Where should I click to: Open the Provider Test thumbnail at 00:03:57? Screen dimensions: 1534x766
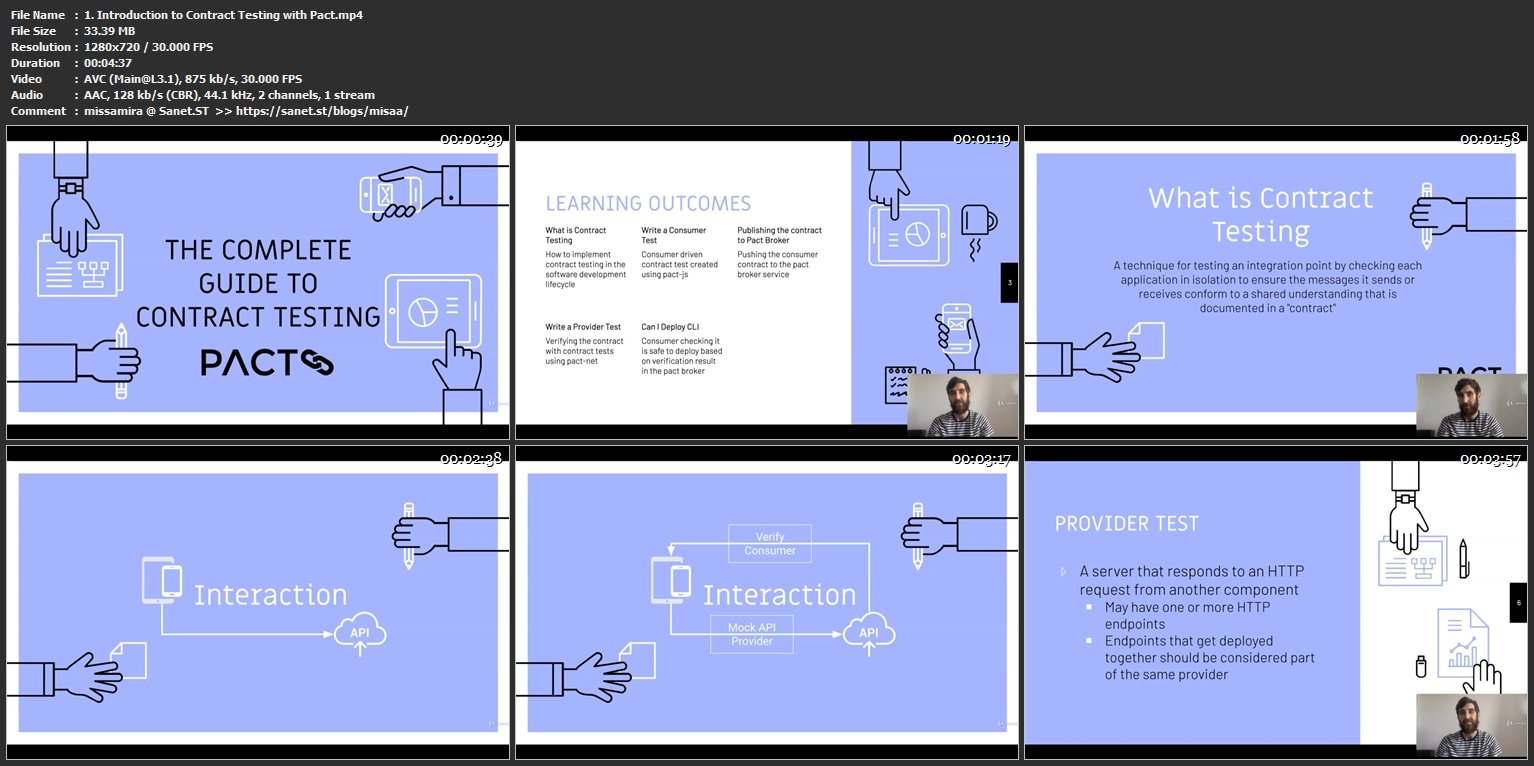tap(1276, 603)
